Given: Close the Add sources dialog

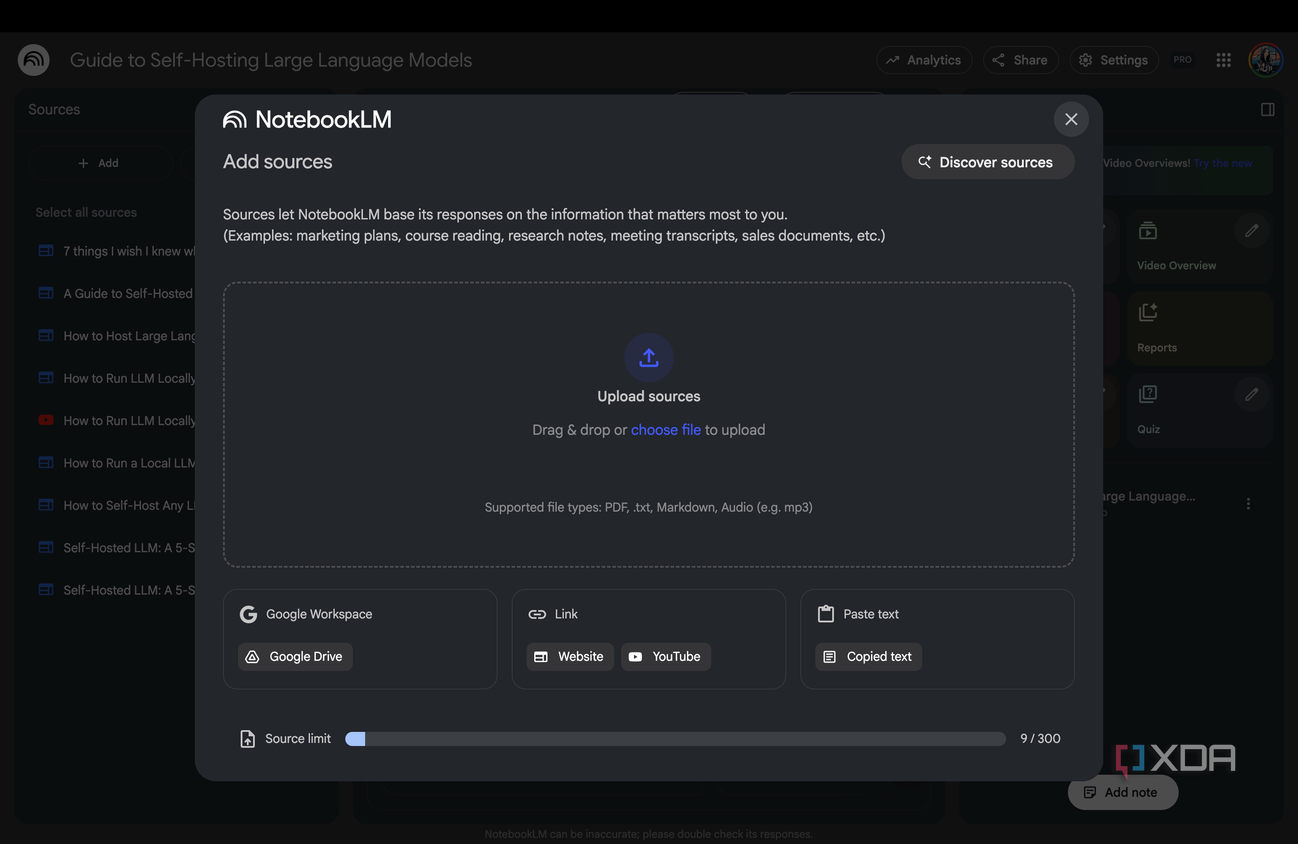Looking at the screenshot, I should [x=1071, y=119].
